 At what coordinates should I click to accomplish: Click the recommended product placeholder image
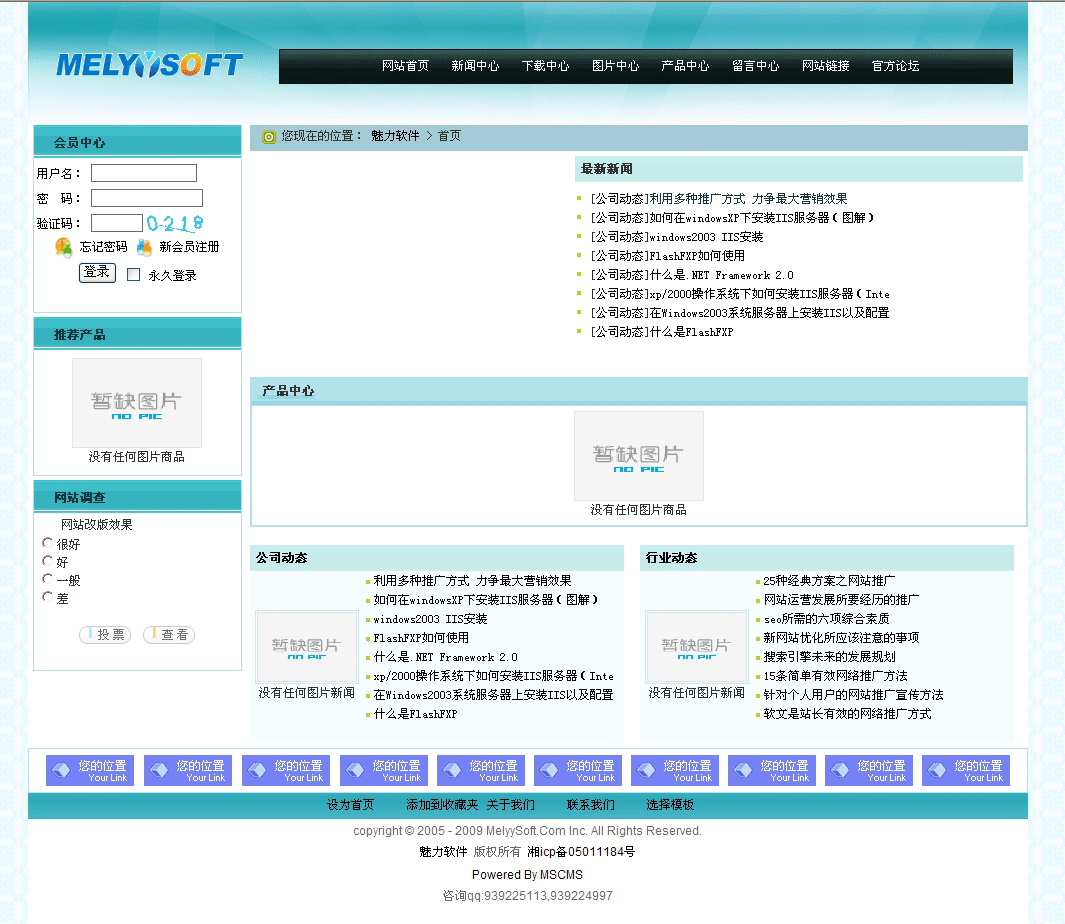[137, 403]
